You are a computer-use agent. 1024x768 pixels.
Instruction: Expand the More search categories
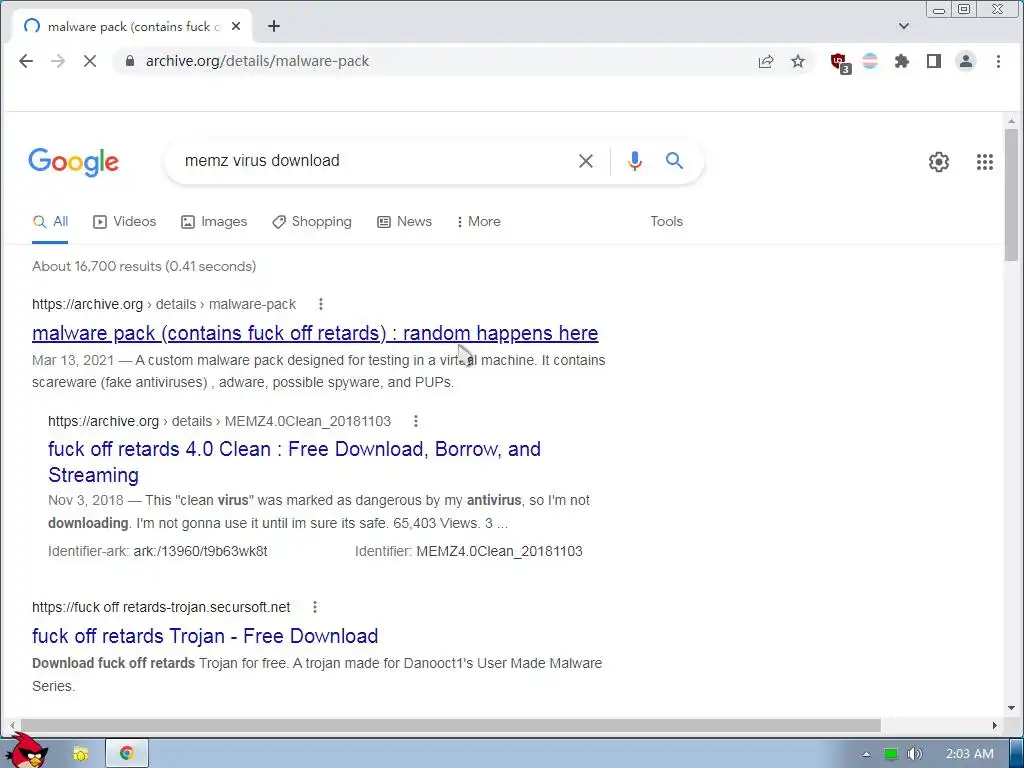pos(478,221)
